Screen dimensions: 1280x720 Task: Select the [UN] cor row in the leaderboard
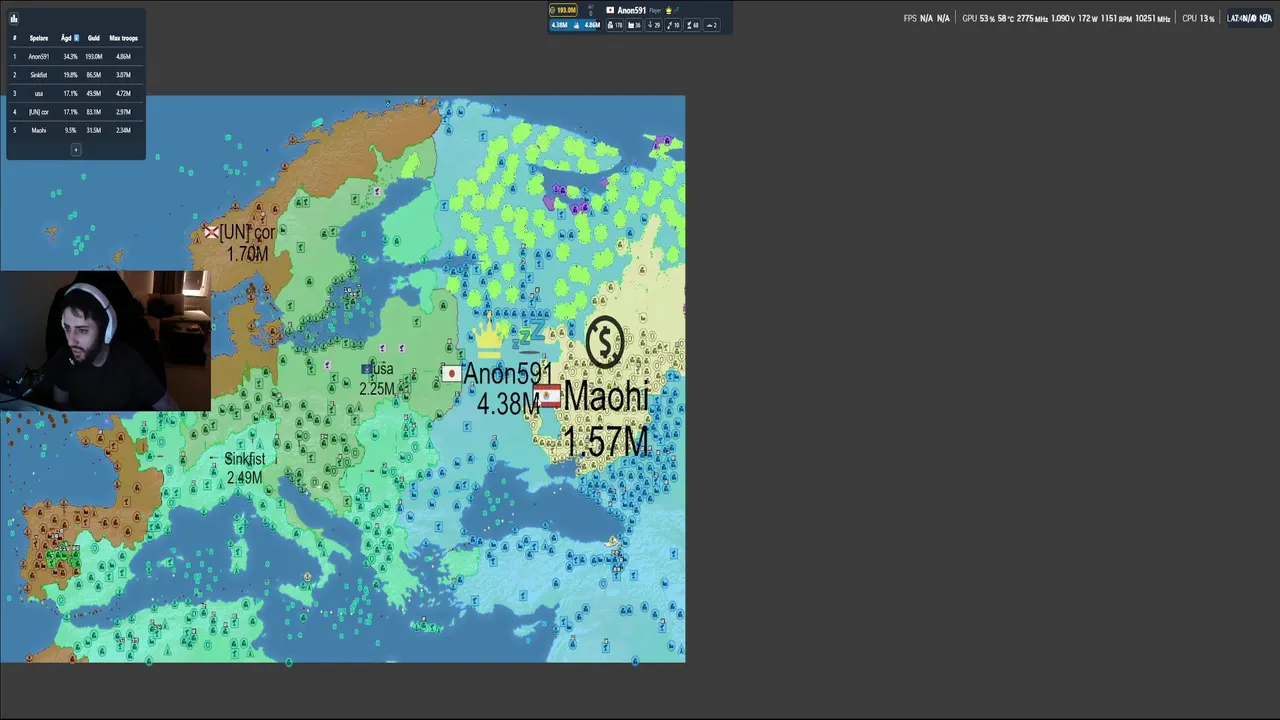pos(76,112)
